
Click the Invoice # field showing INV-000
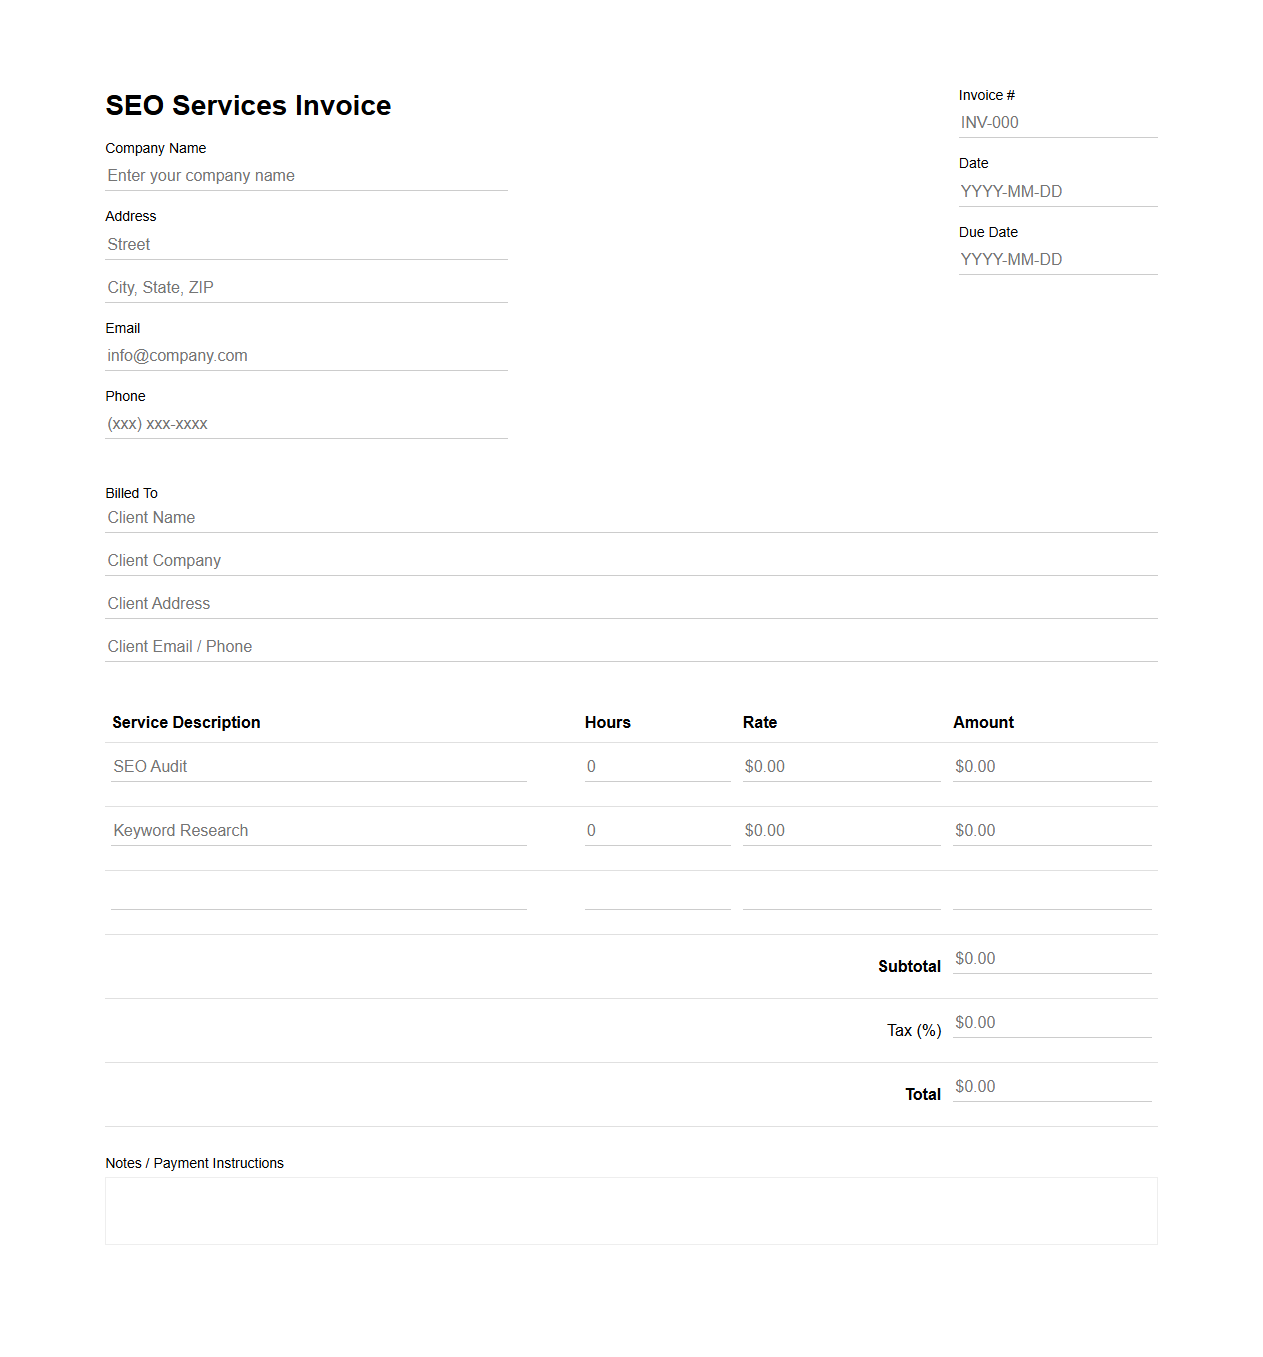[x=1055, y=122]
